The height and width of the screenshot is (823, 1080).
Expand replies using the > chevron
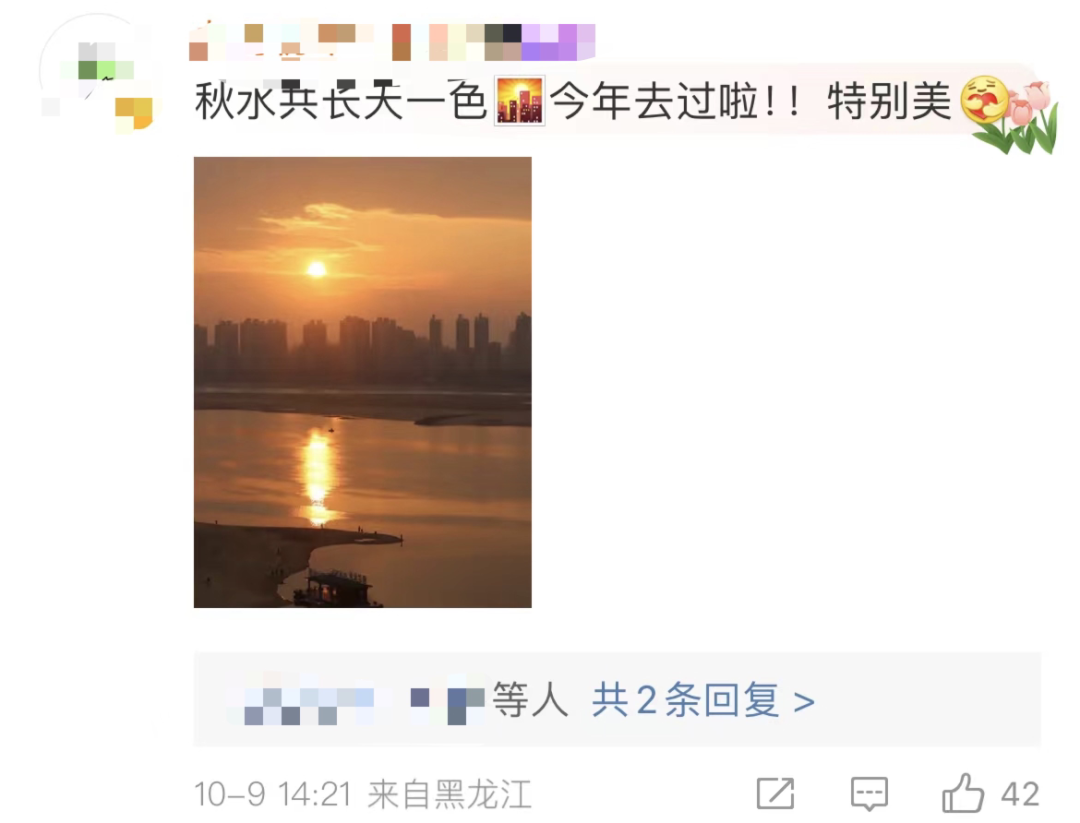[x=804, y=702]
